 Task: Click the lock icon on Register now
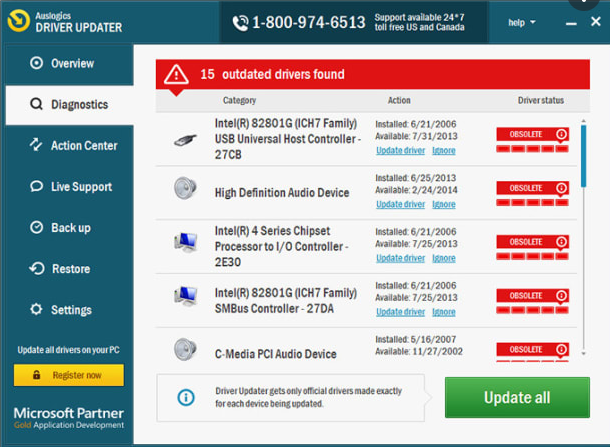pos(36,375)
